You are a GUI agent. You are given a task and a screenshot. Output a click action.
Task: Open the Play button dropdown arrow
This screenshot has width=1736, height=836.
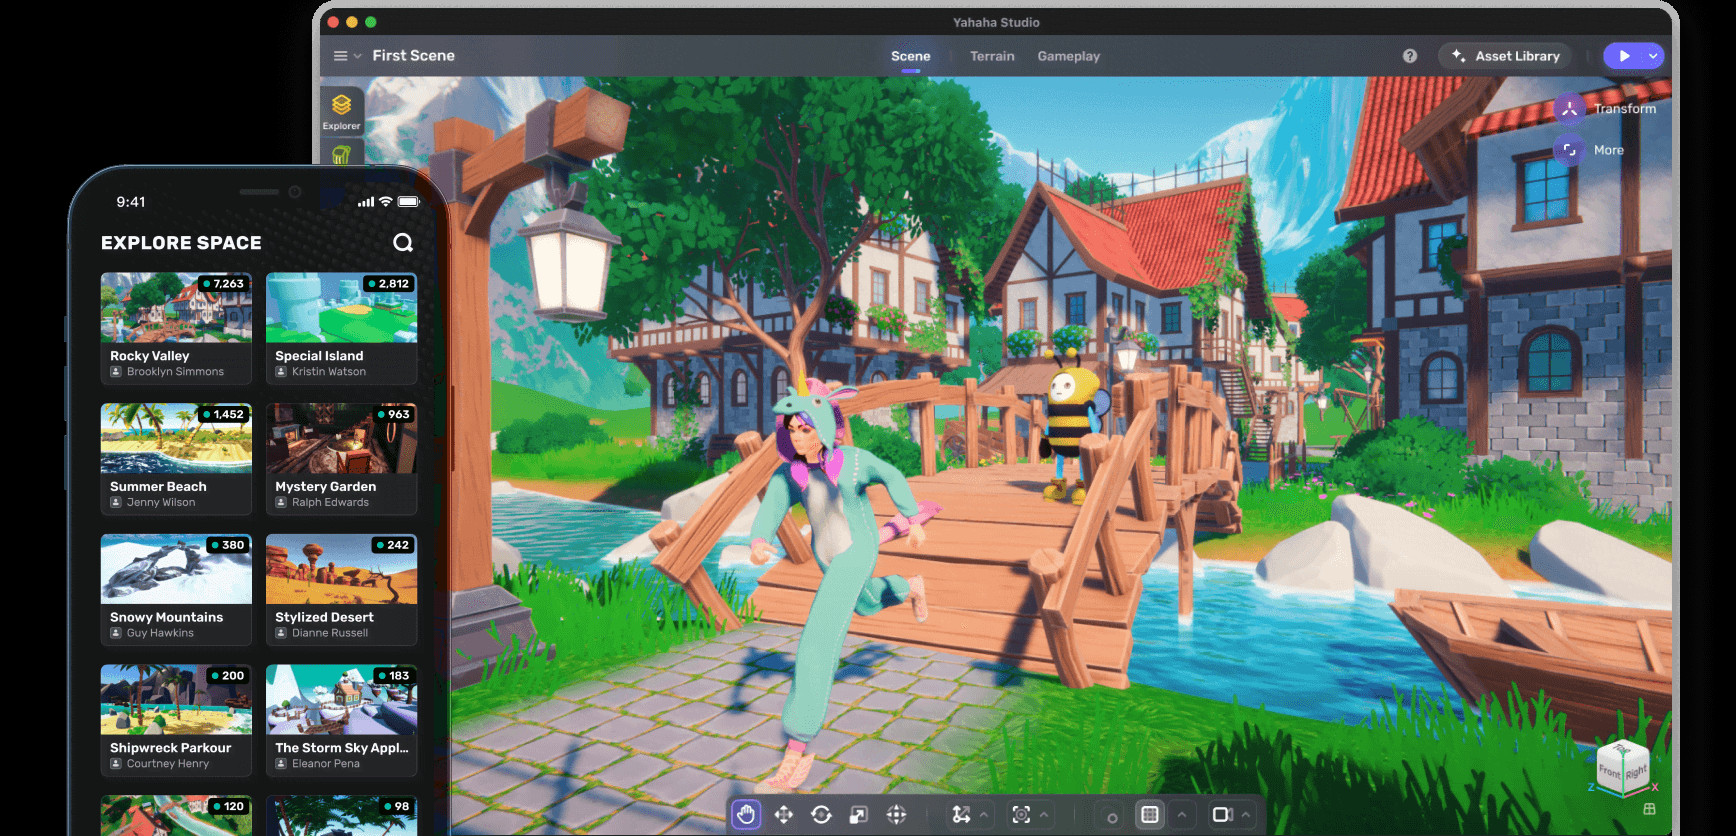[1653, 56]
